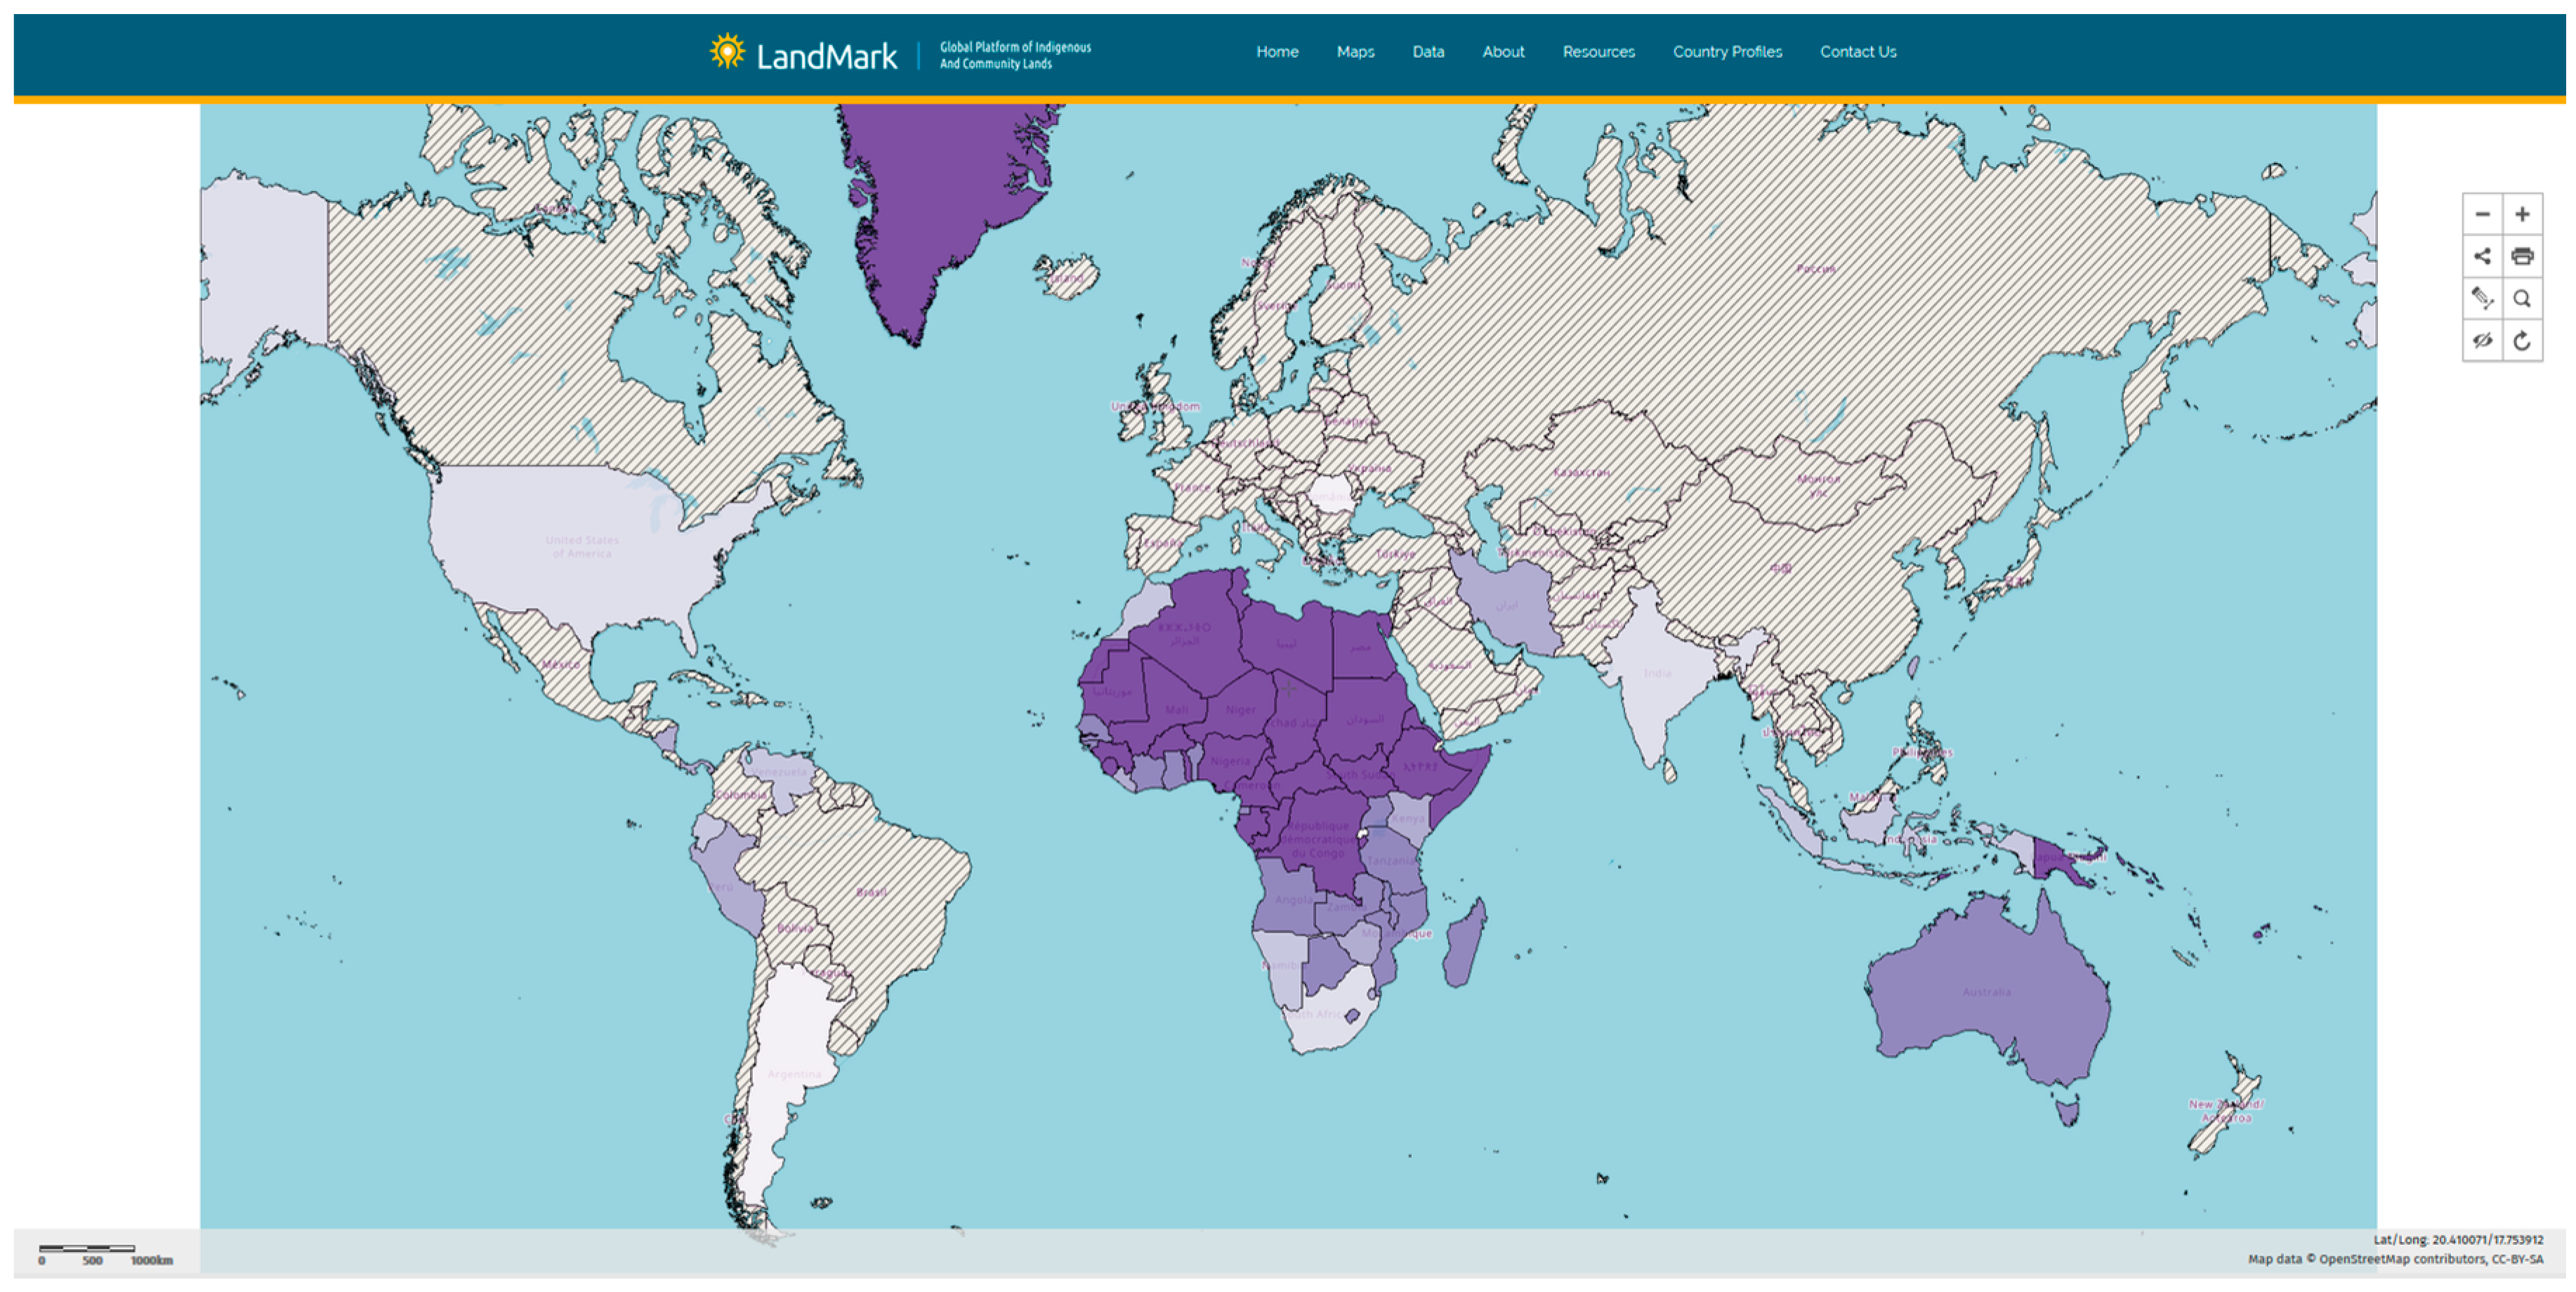Open the Home menu item
Screen dimensions: 2576x1292
[x=1277, y=52]
